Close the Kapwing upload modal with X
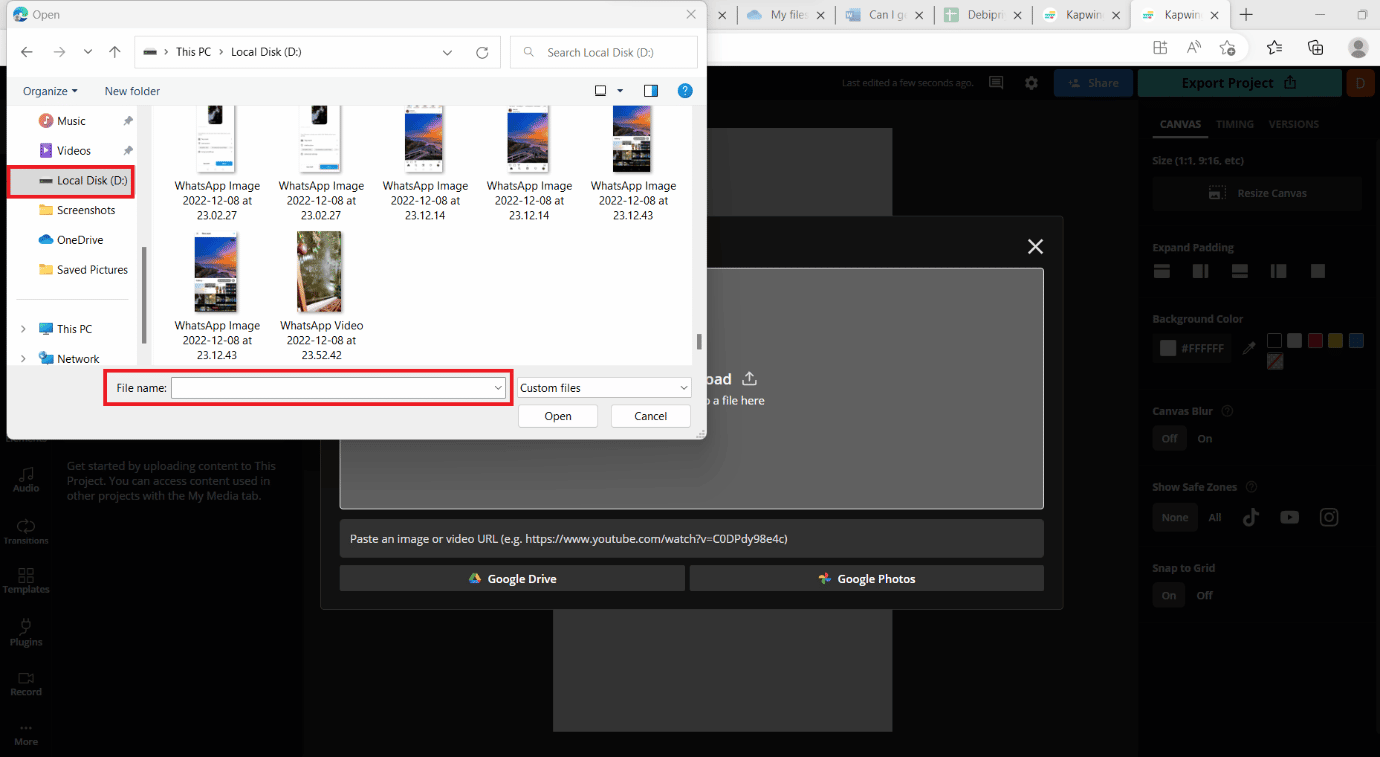The image size is (1380, 757). [1035, 246]
